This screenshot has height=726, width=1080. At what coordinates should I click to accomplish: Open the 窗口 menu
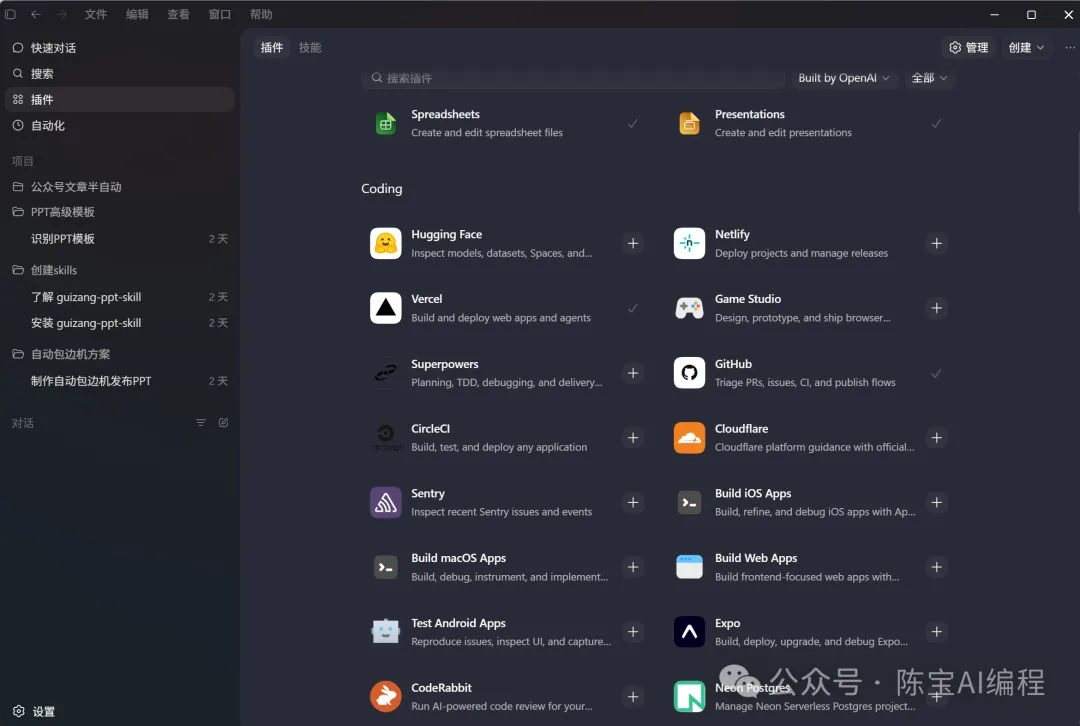coord(220,14)
